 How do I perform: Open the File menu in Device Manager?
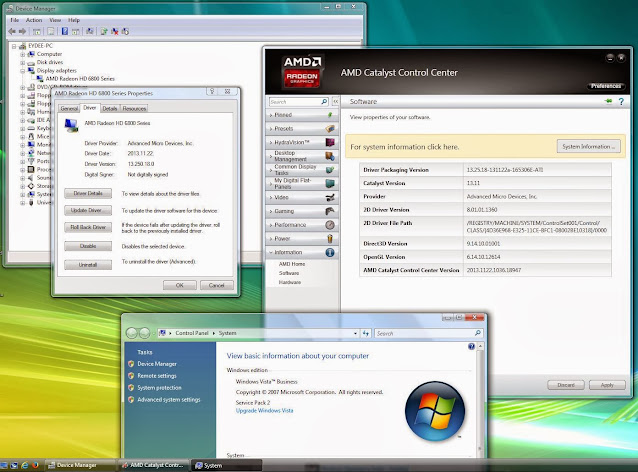(x=15, y=20)
